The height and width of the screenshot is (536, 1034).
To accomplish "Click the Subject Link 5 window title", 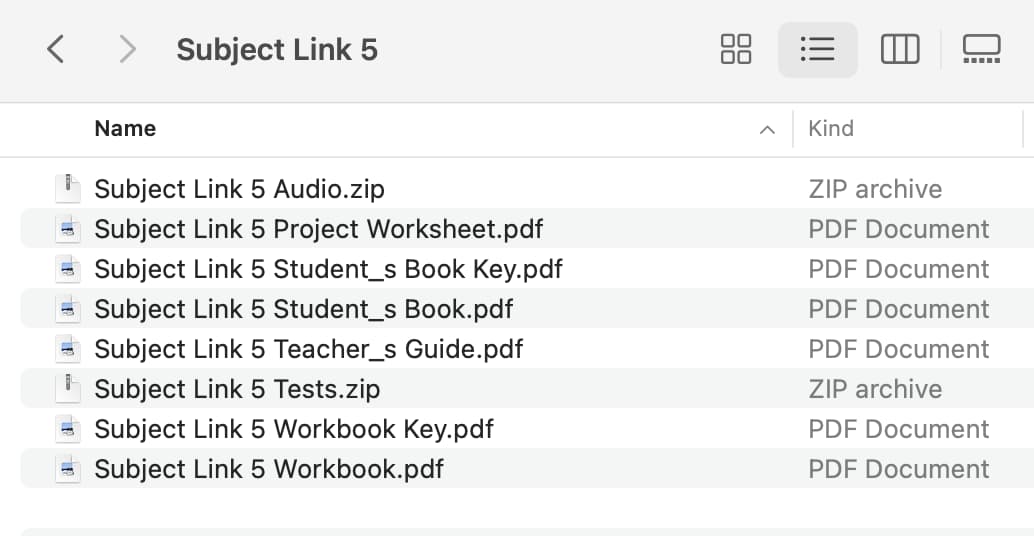I will [277, 49].
